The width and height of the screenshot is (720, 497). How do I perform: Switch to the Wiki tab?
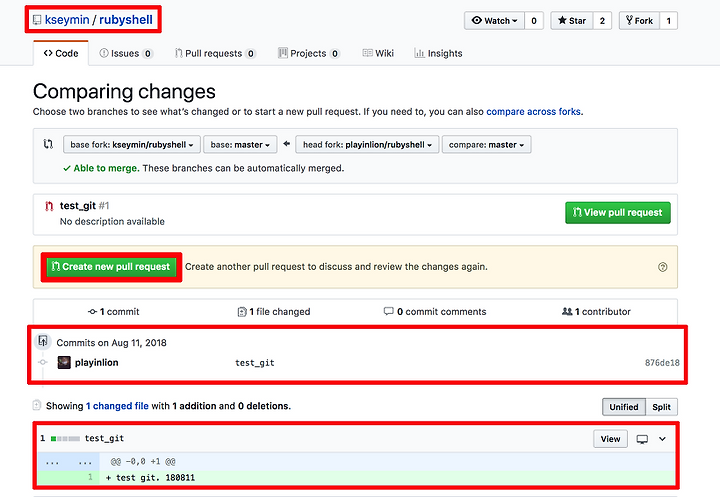pyautogui.click(x=378, y=53)
